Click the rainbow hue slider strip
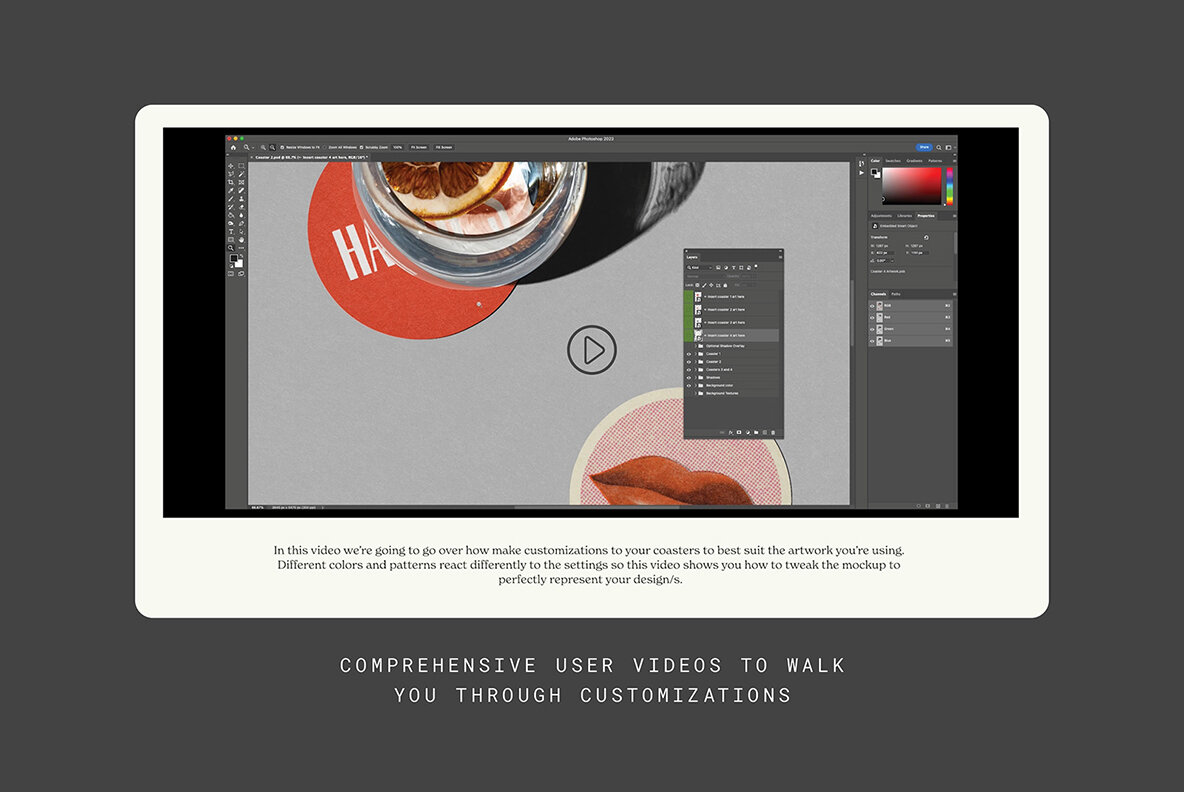 (x=950, y=186)
